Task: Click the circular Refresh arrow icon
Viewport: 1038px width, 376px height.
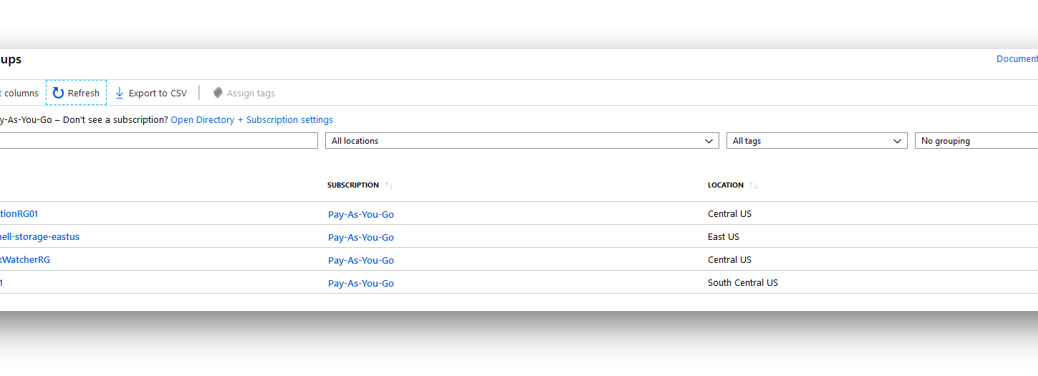Action: (58, 93)
